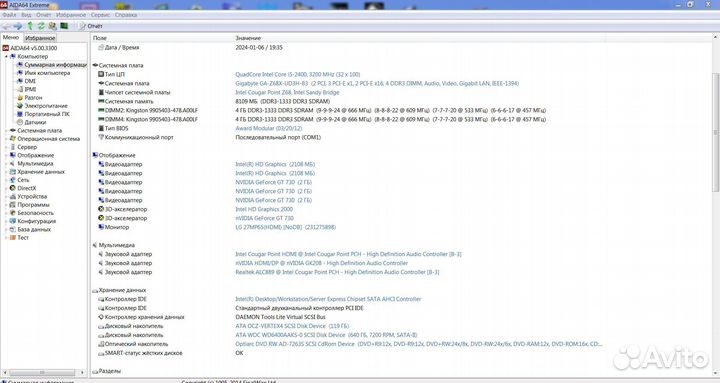720x383 pixels.
Task: Click the База данных tree icon
Action: tap(13, 230)
